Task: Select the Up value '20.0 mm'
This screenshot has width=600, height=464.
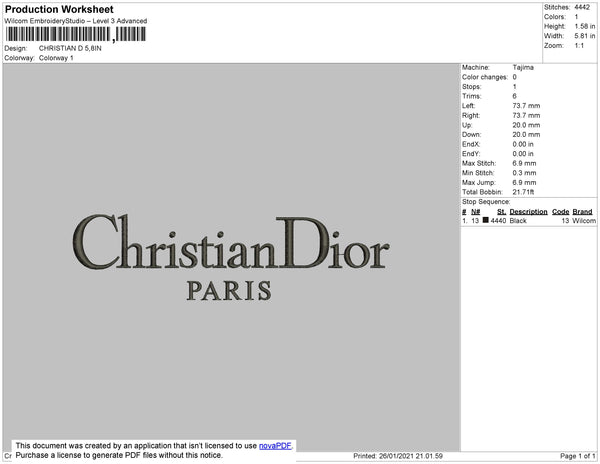Action: tap(526, 125)
